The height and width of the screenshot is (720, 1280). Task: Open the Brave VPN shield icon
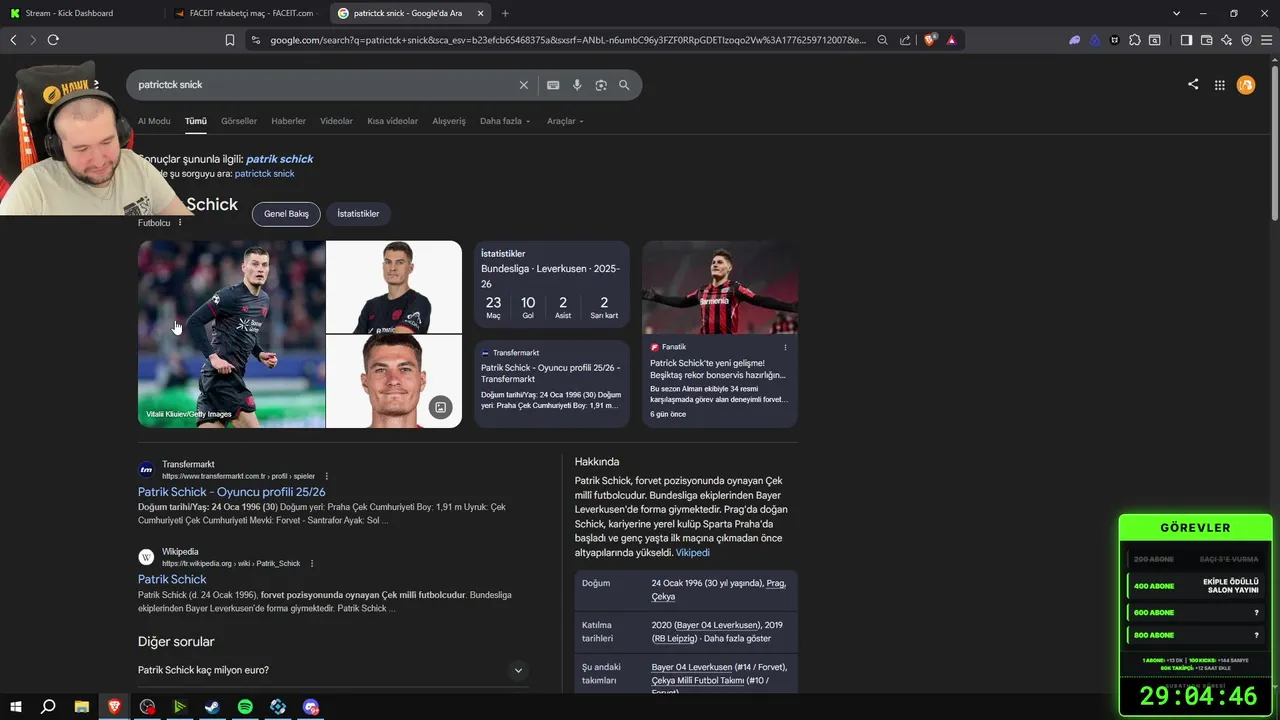[x=1246, y=40]
